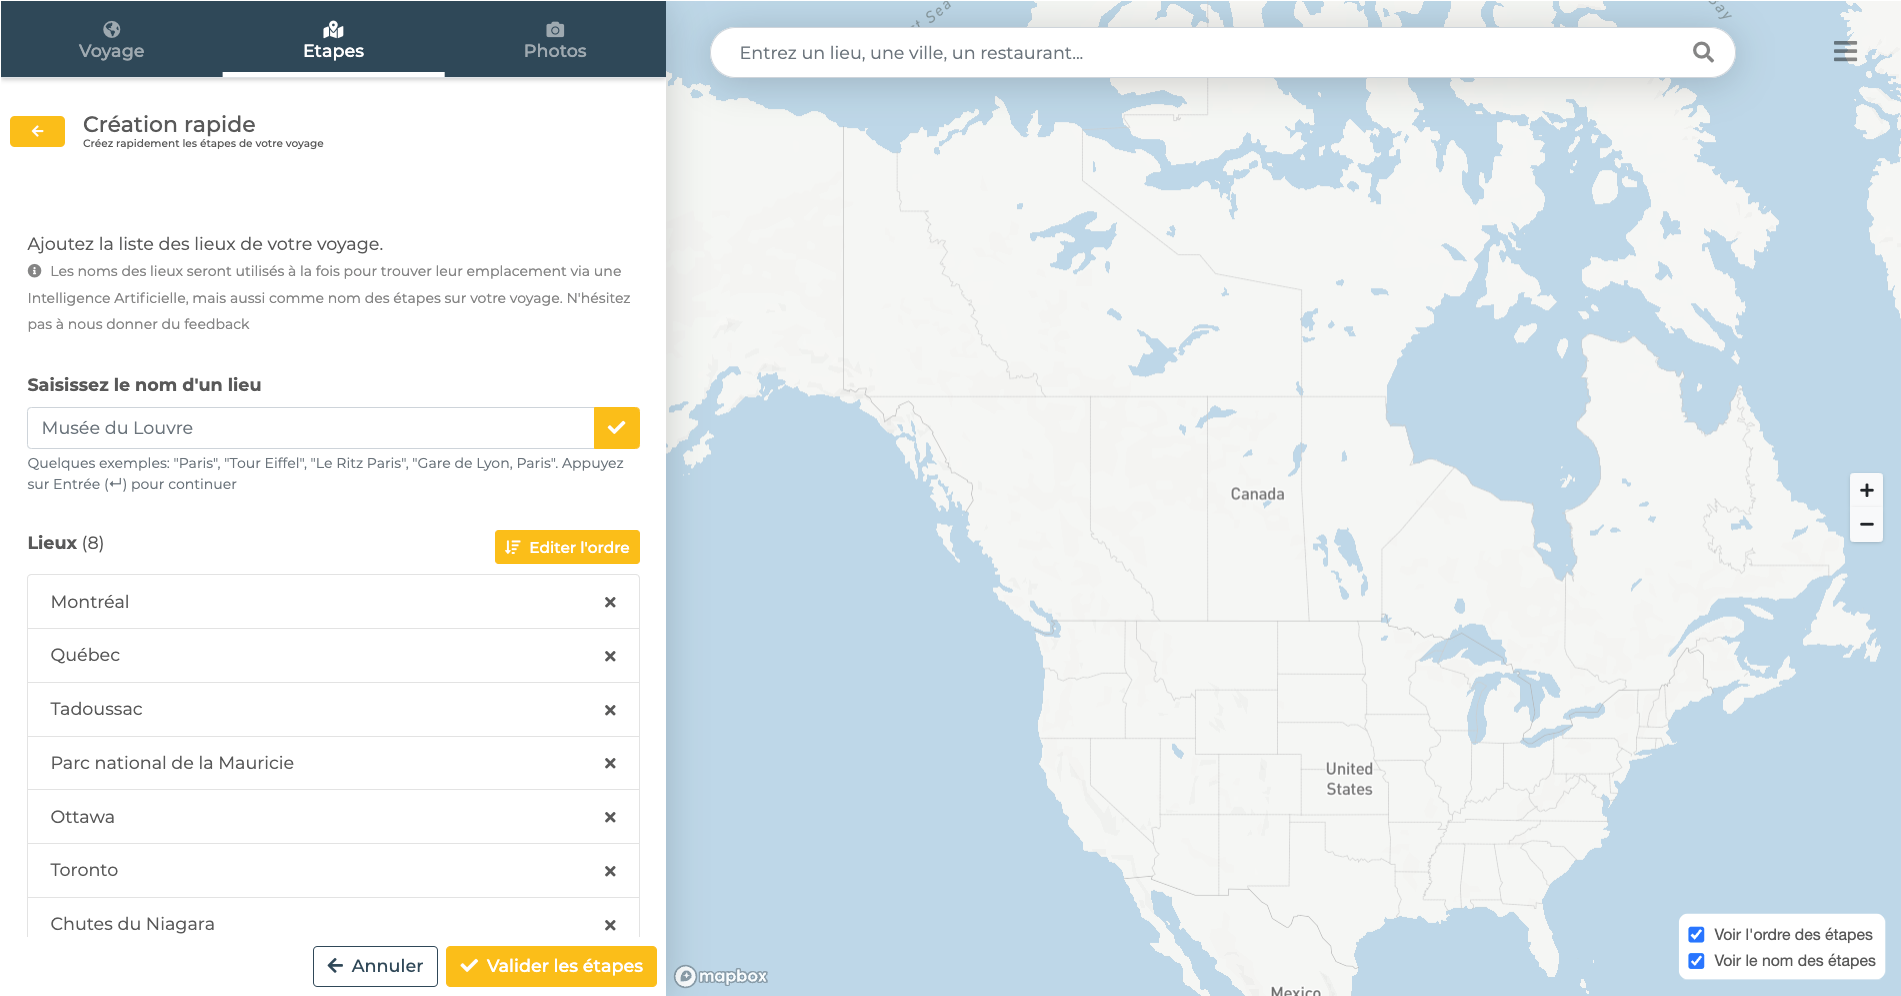Zoom in on the map
The image size is (1901, 996).
(1866, 490)
